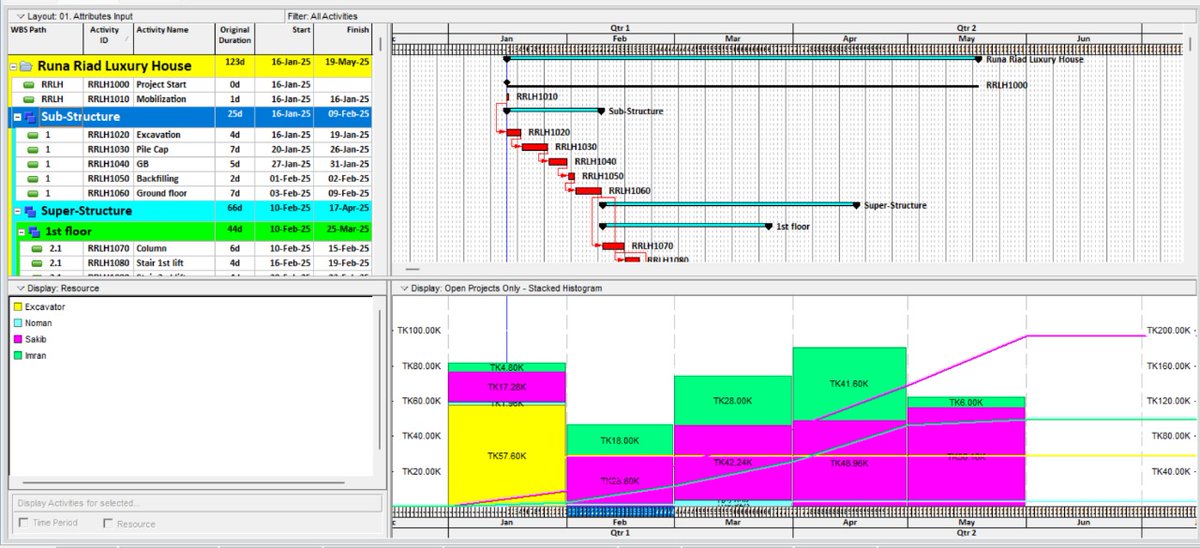Viewport: 1200px width, 548px height.
Task: Click the activity icon in the GB row
Action: coord(32,163)
